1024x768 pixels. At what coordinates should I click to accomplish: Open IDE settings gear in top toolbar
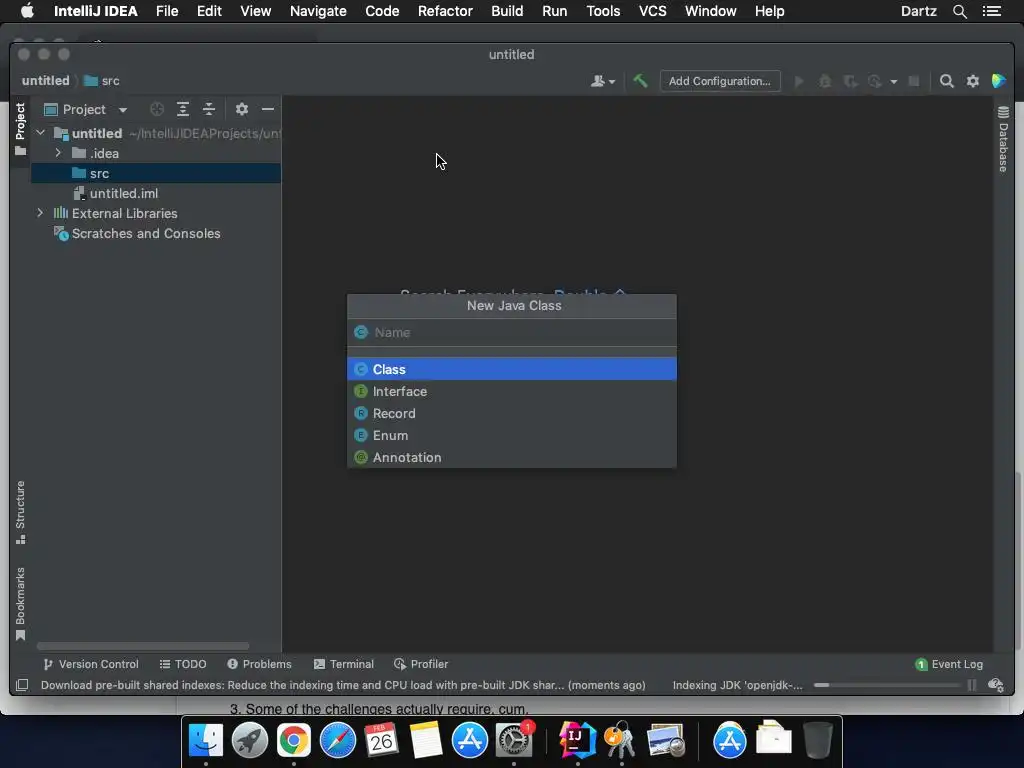pyautogui.click(x=972, y=81)
